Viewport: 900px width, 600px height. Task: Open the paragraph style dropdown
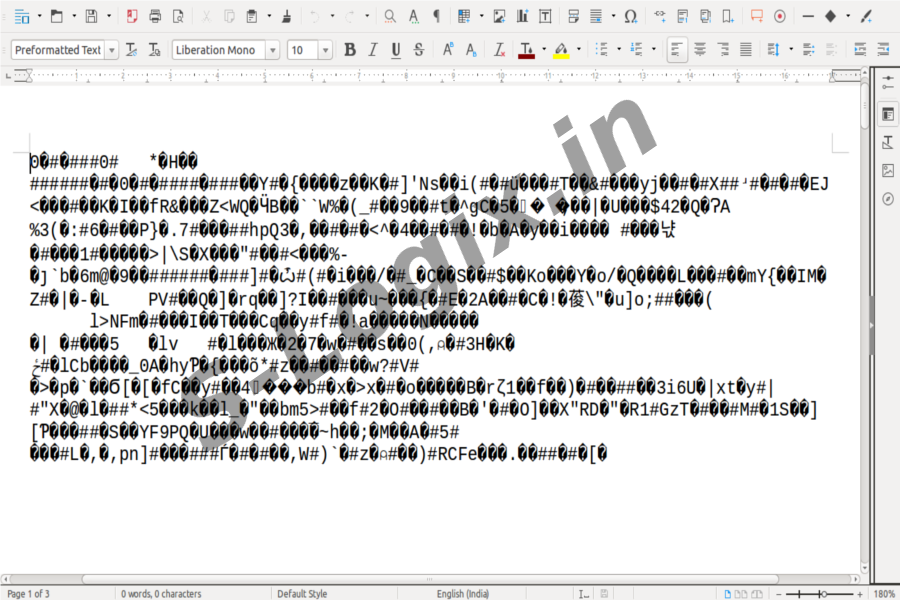pos(111,50)
